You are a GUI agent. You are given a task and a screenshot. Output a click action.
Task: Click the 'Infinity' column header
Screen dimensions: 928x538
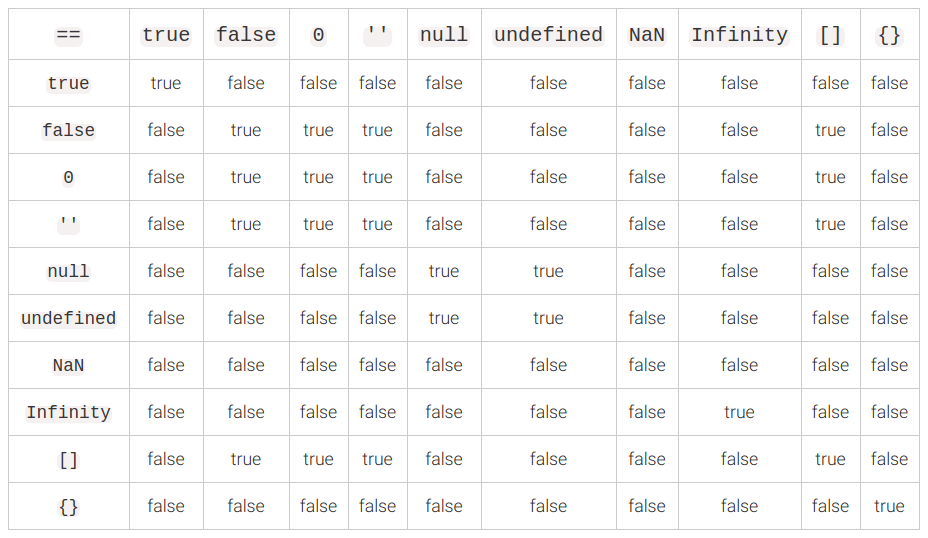(739, 35)
